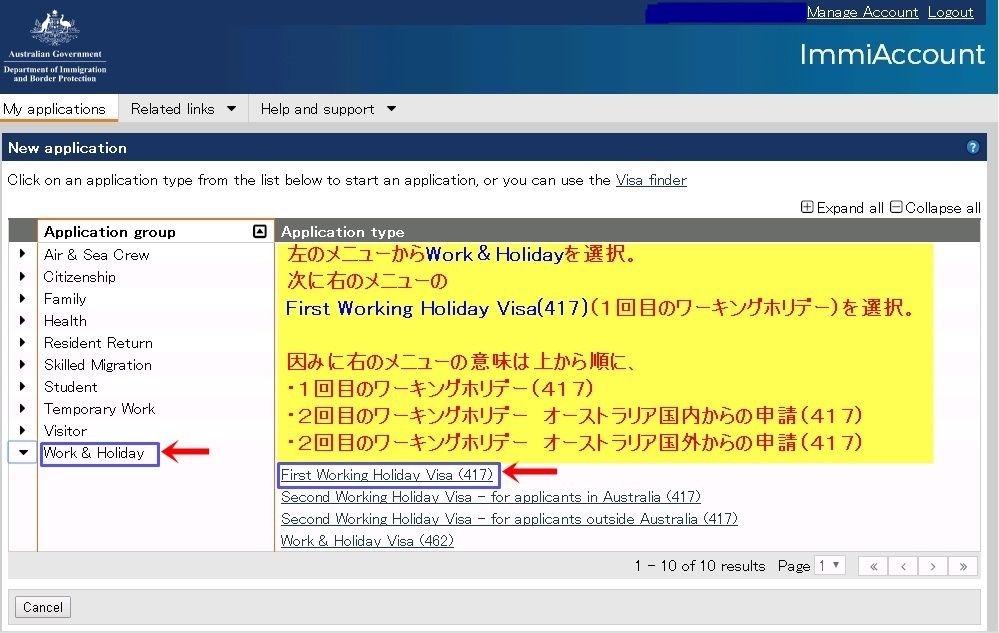This screenshot has width=999, height=633.
Task: Go to the first results page
Action: (873, 566)
